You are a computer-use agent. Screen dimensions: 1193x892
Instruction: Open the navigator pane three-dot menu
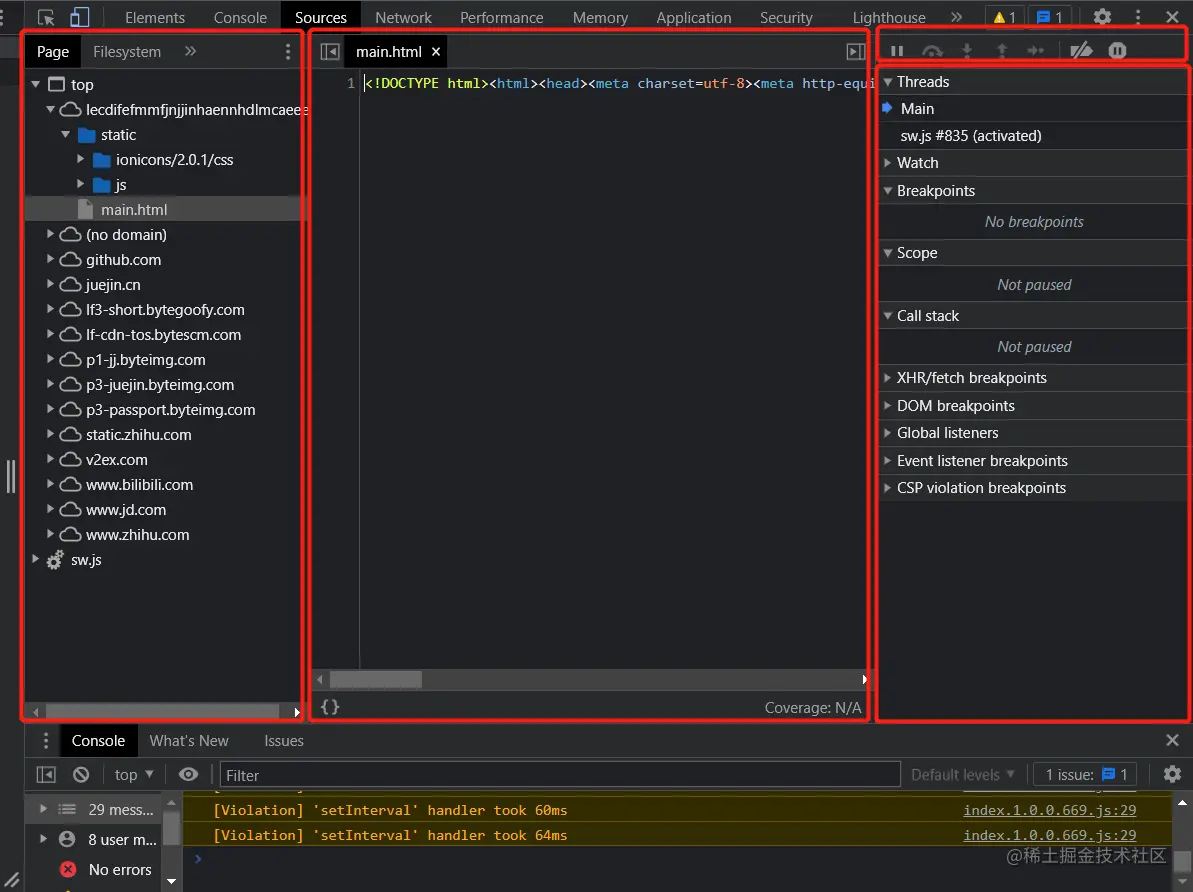[x=288, y=51]
